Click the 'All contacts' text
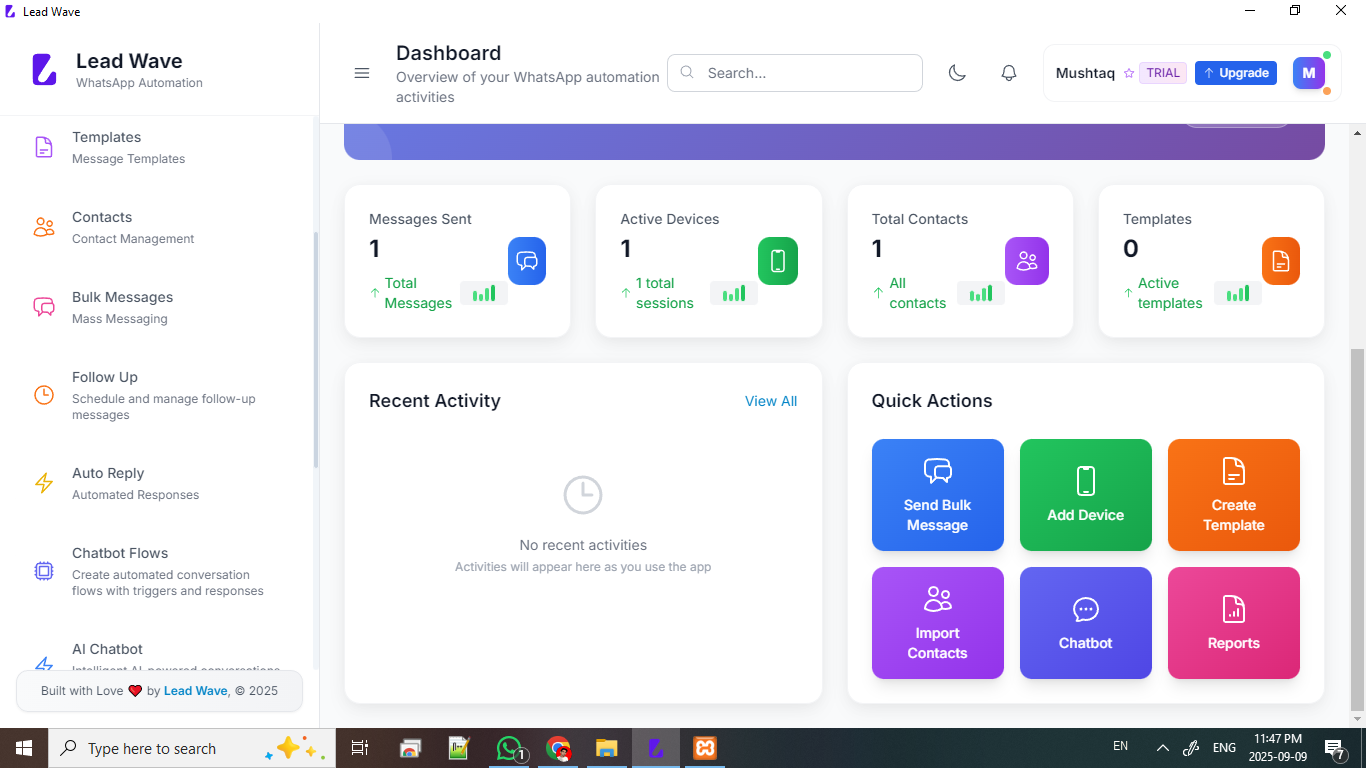The width and height of the screenshot is (1366, 768). point(918,293)
